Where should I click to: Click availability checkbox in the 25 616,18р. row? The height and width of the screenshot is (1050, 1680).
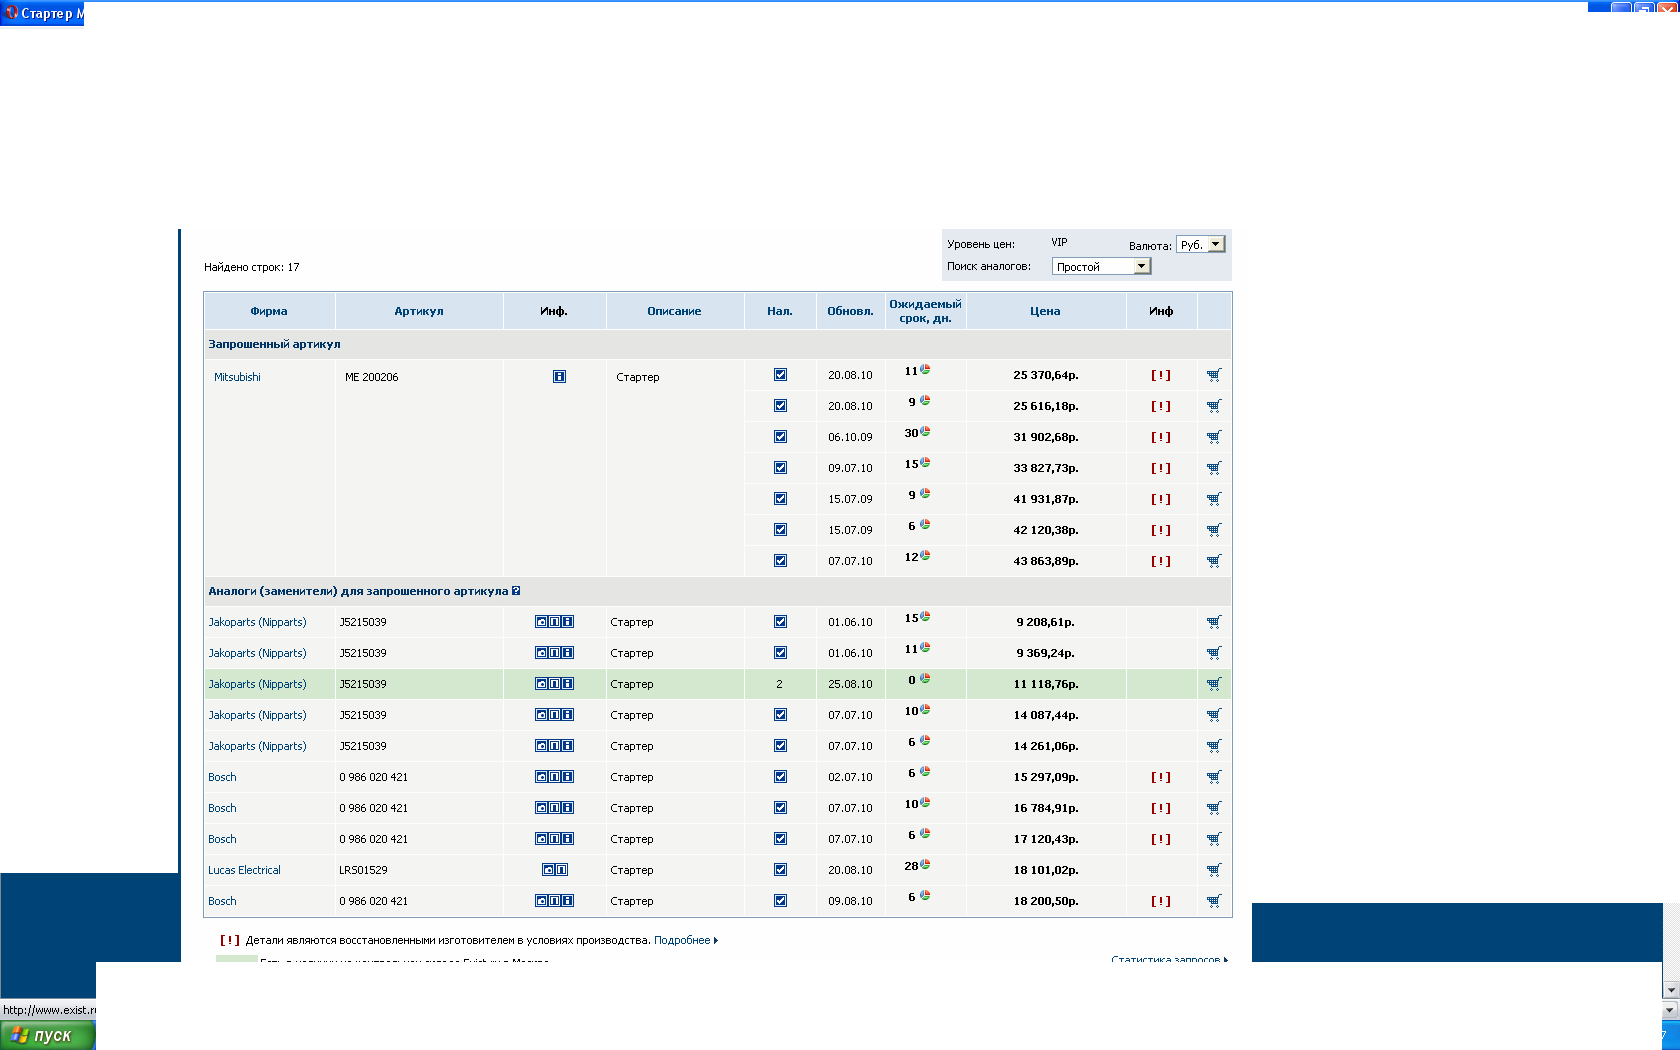[x=780, y=406]
